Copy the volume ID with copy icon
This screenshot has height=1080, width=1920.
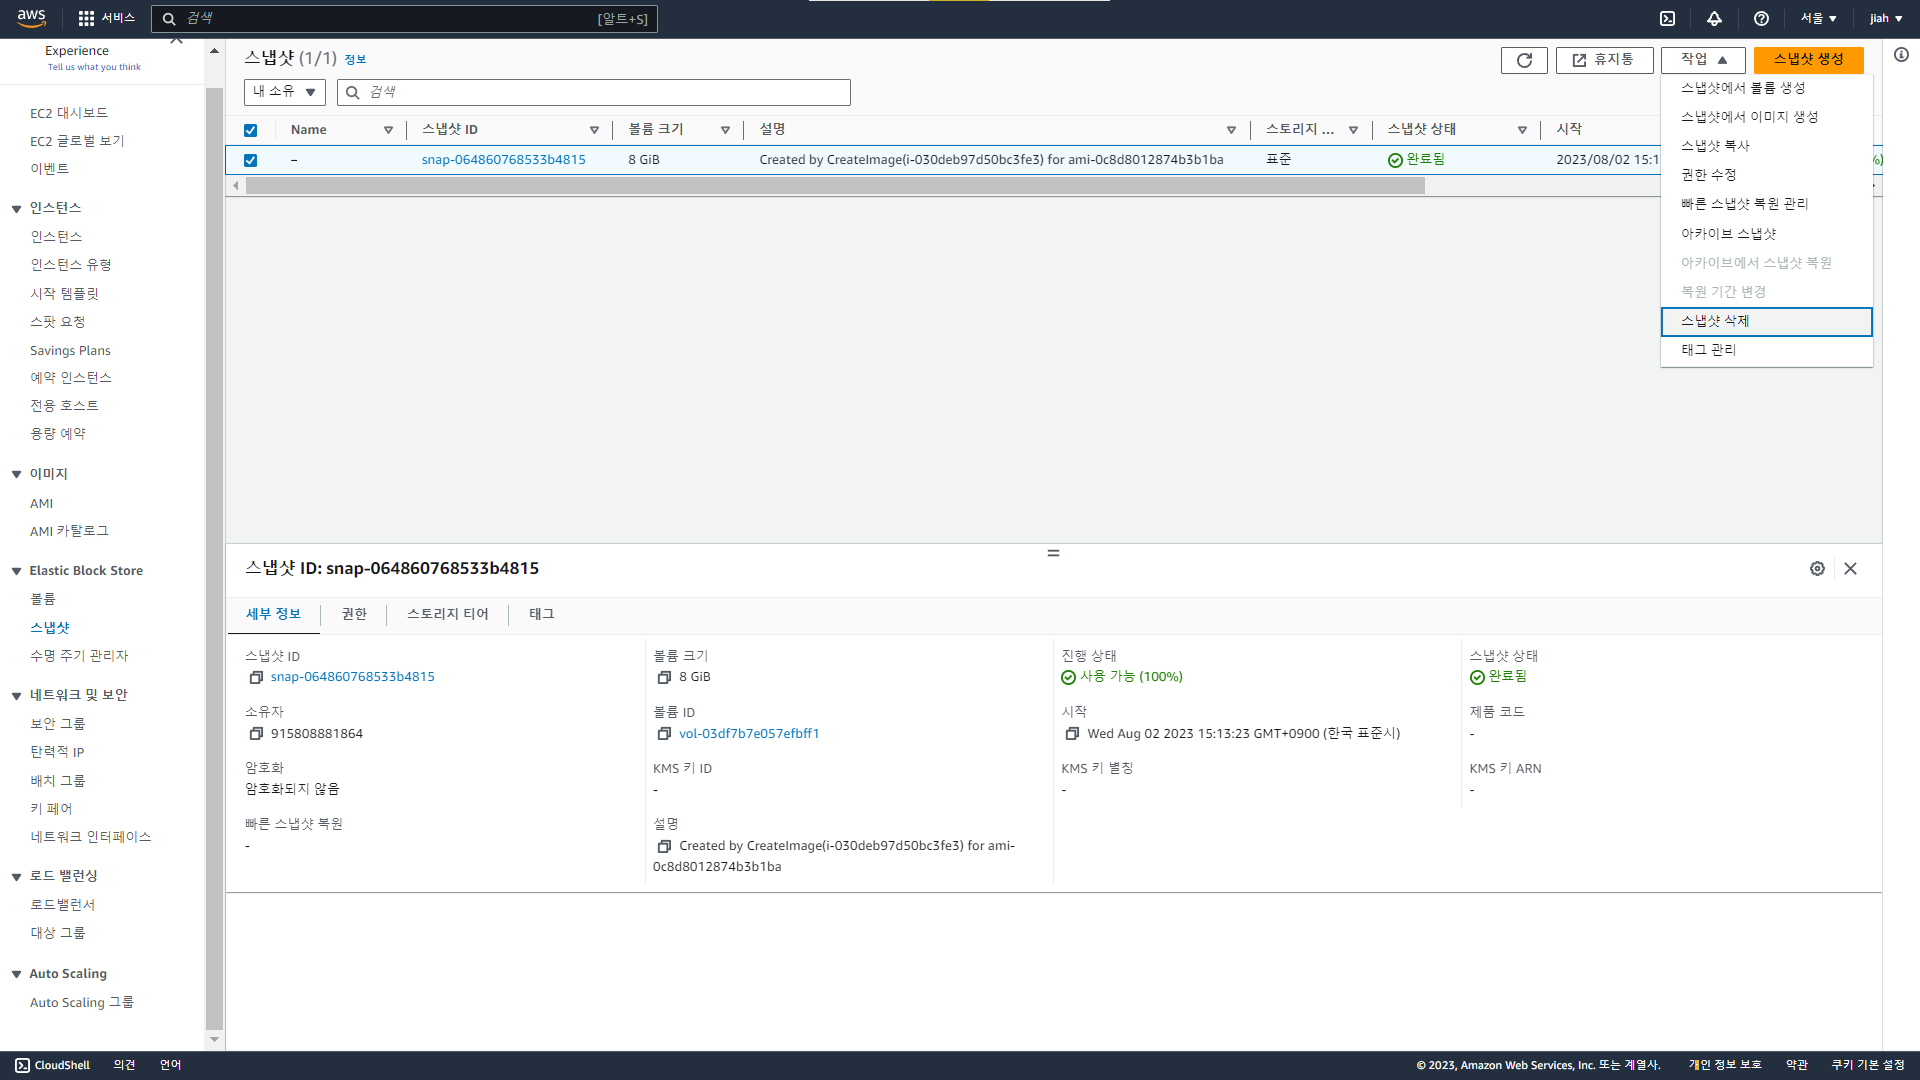click(x=663, y=734)
